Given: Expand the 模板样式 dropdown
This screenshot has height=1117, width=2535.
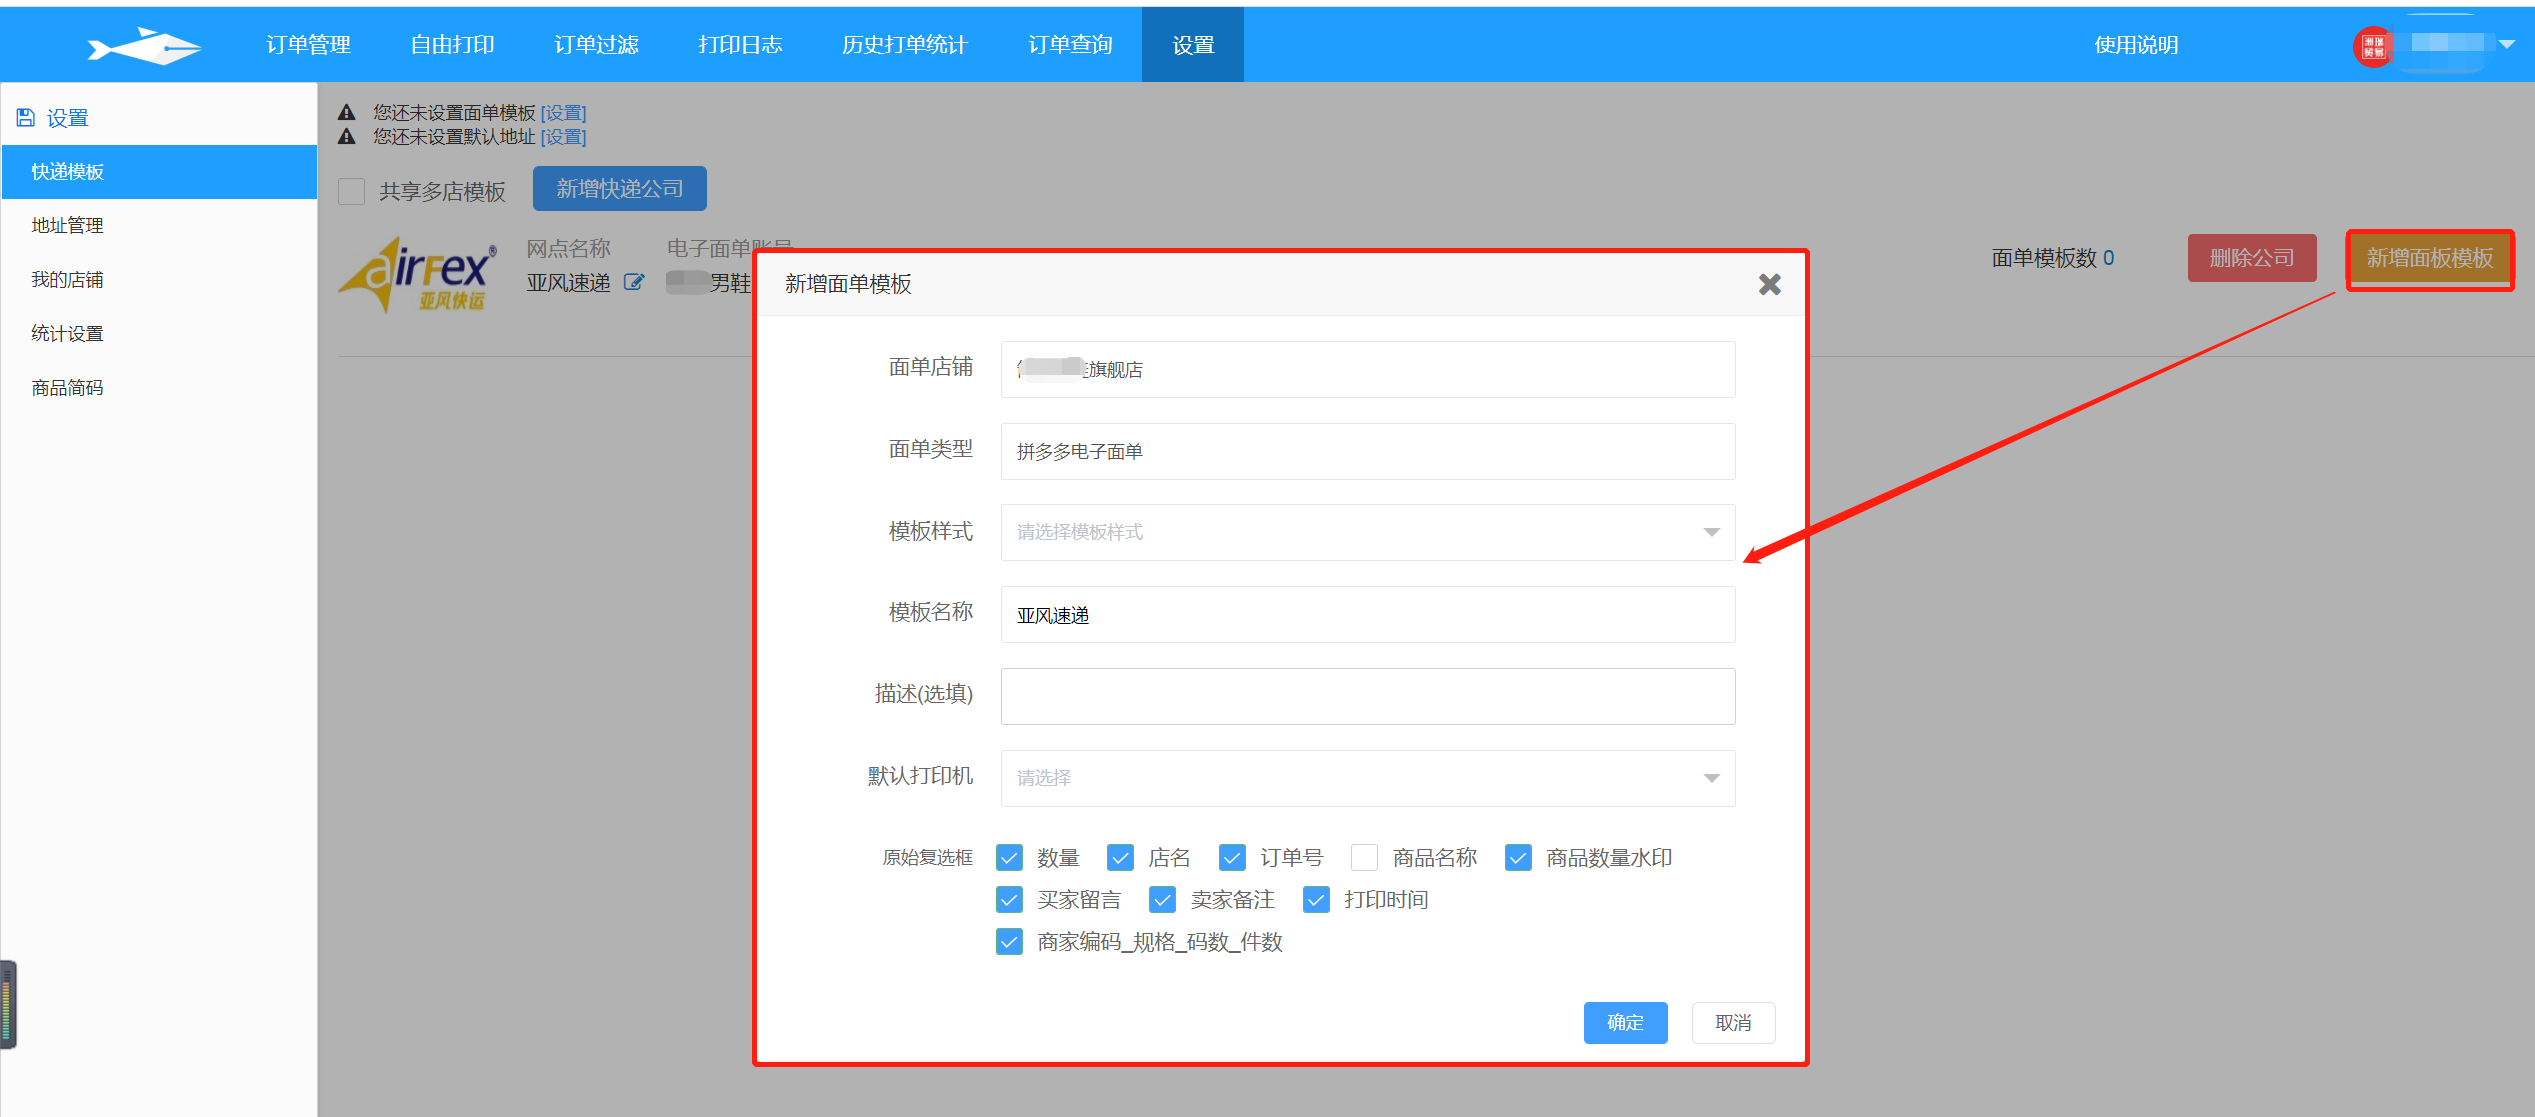Looking at the screenshot, I should pos(1367,532).
